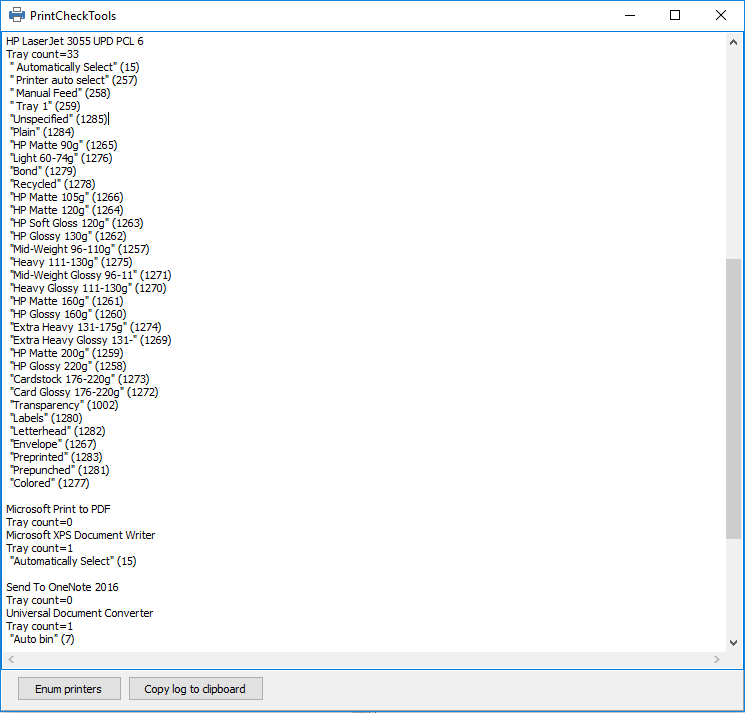Click the log line "Preprinted" (1283)
The image size is (745, 713).
point(56,457)
